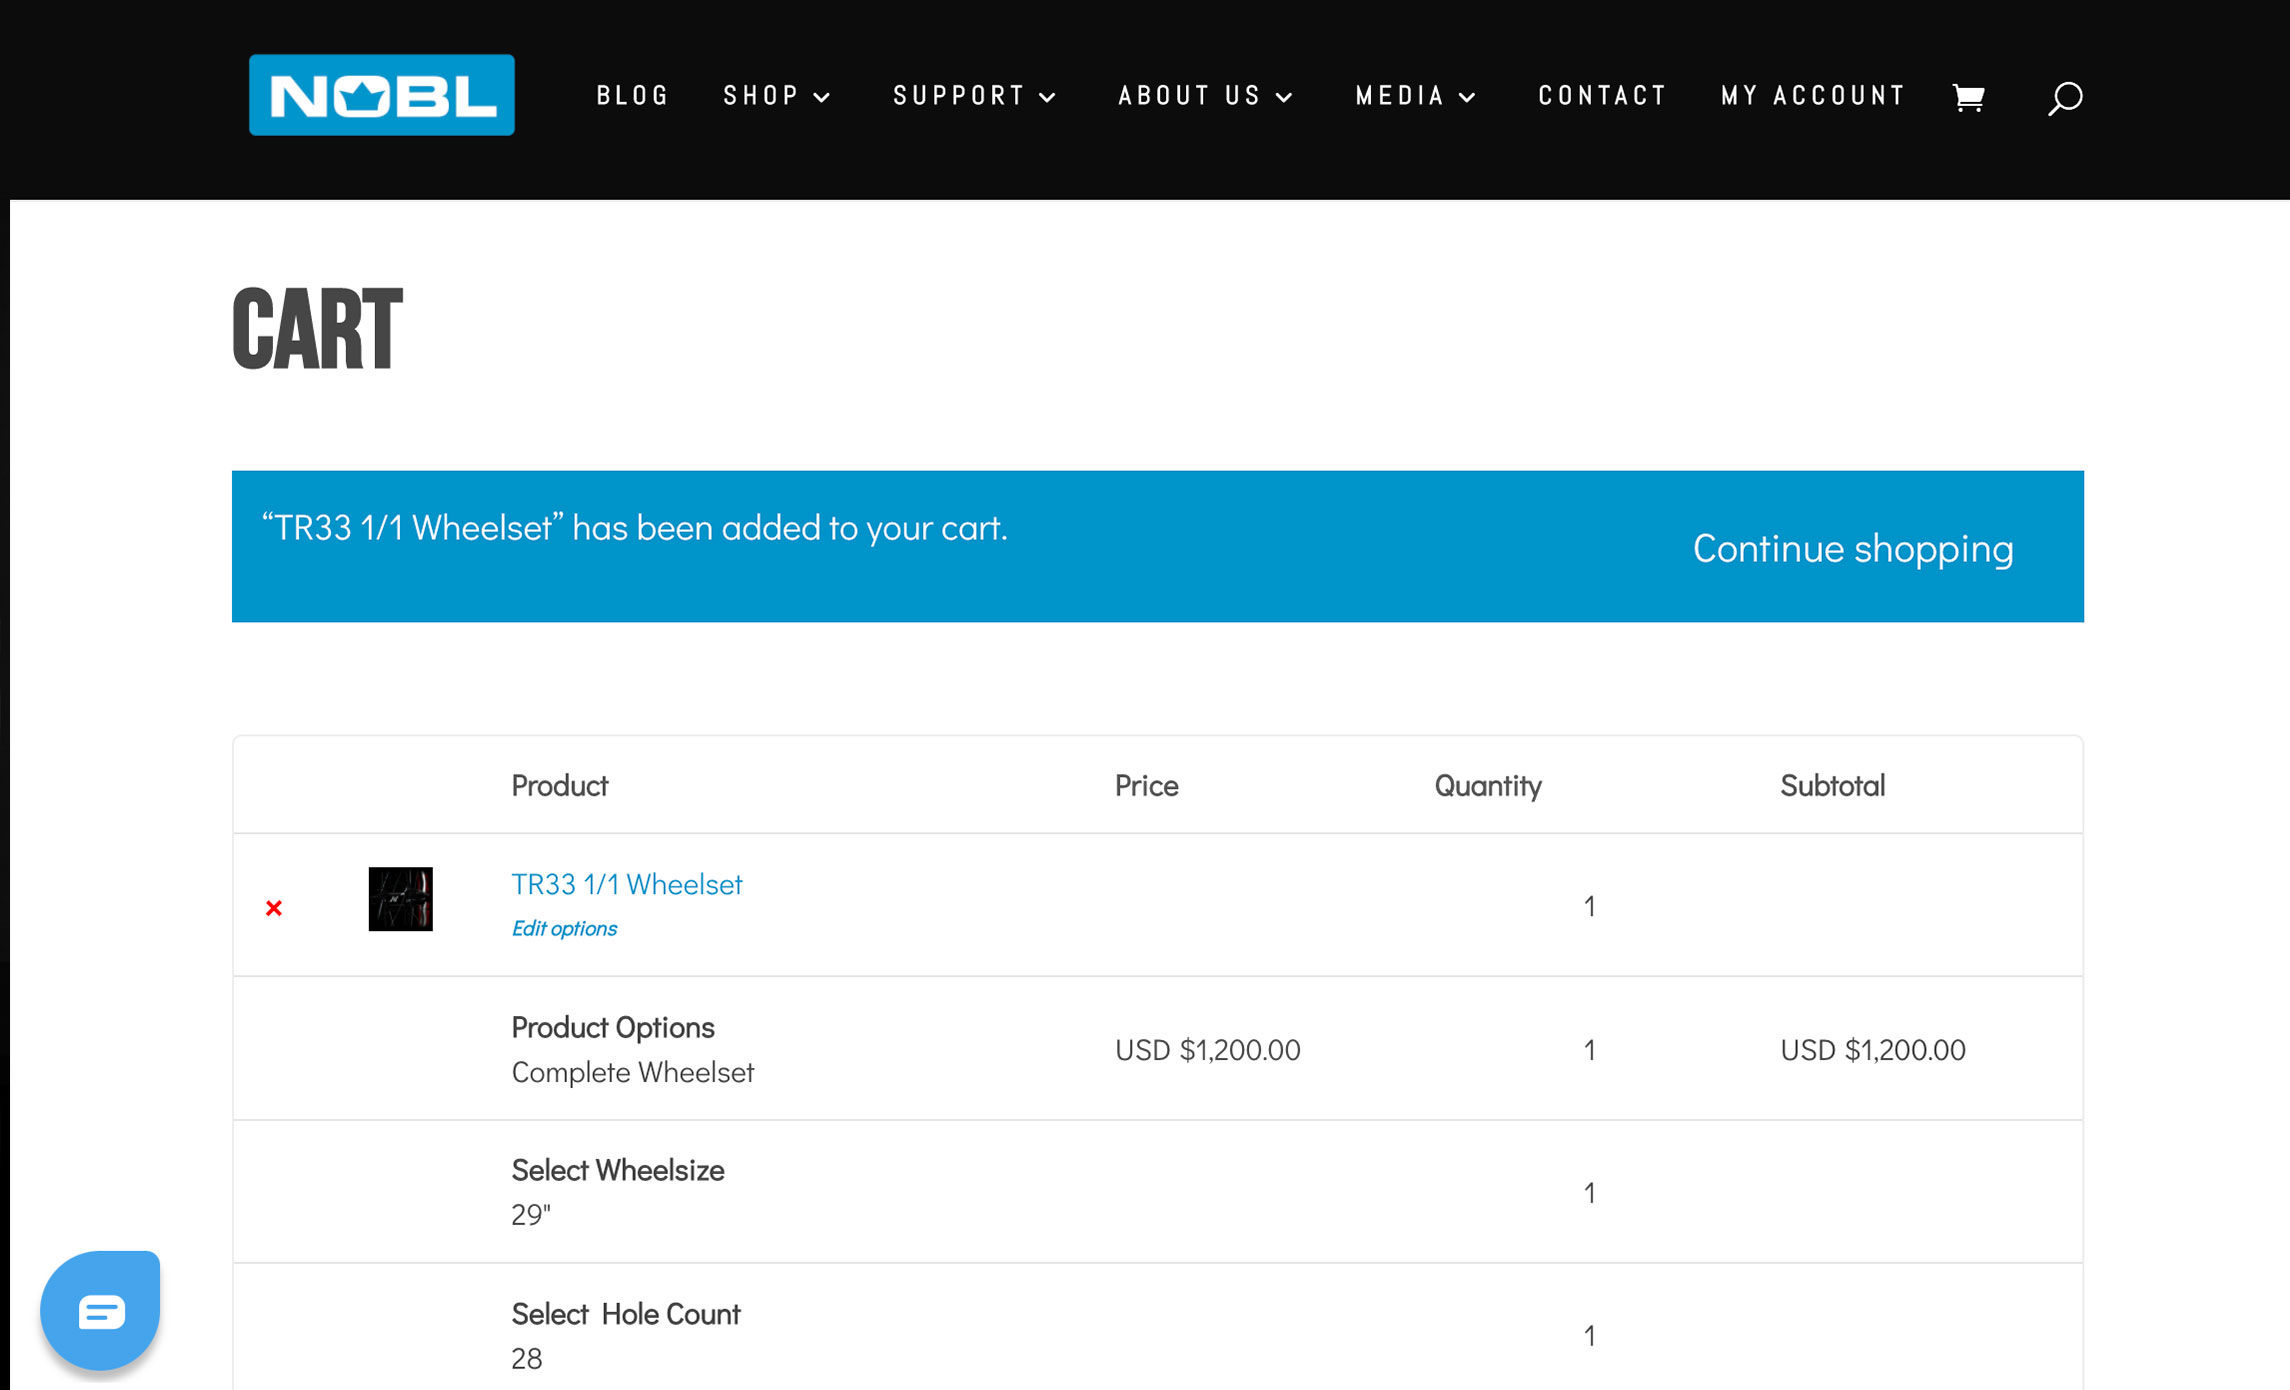The height and width of the screenshot is (1390, 2290).
Task: Click quantity 1 in the Select Wheelsize row
Action: tap(1589, 1192)
